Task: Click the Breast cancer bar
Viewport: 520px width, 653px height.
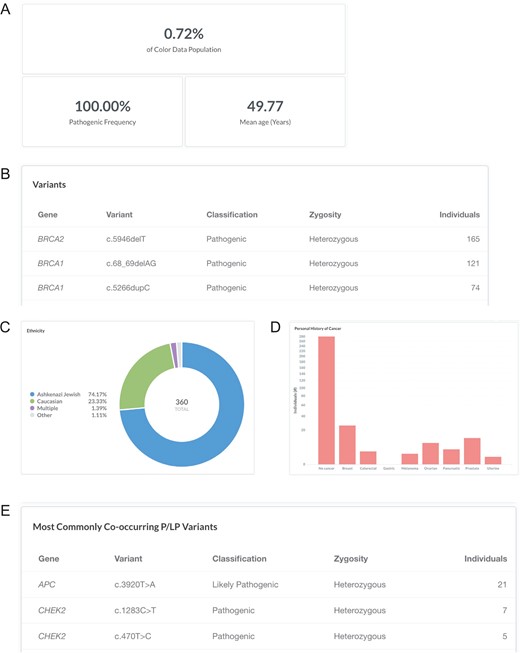Action: click(347, 444)
